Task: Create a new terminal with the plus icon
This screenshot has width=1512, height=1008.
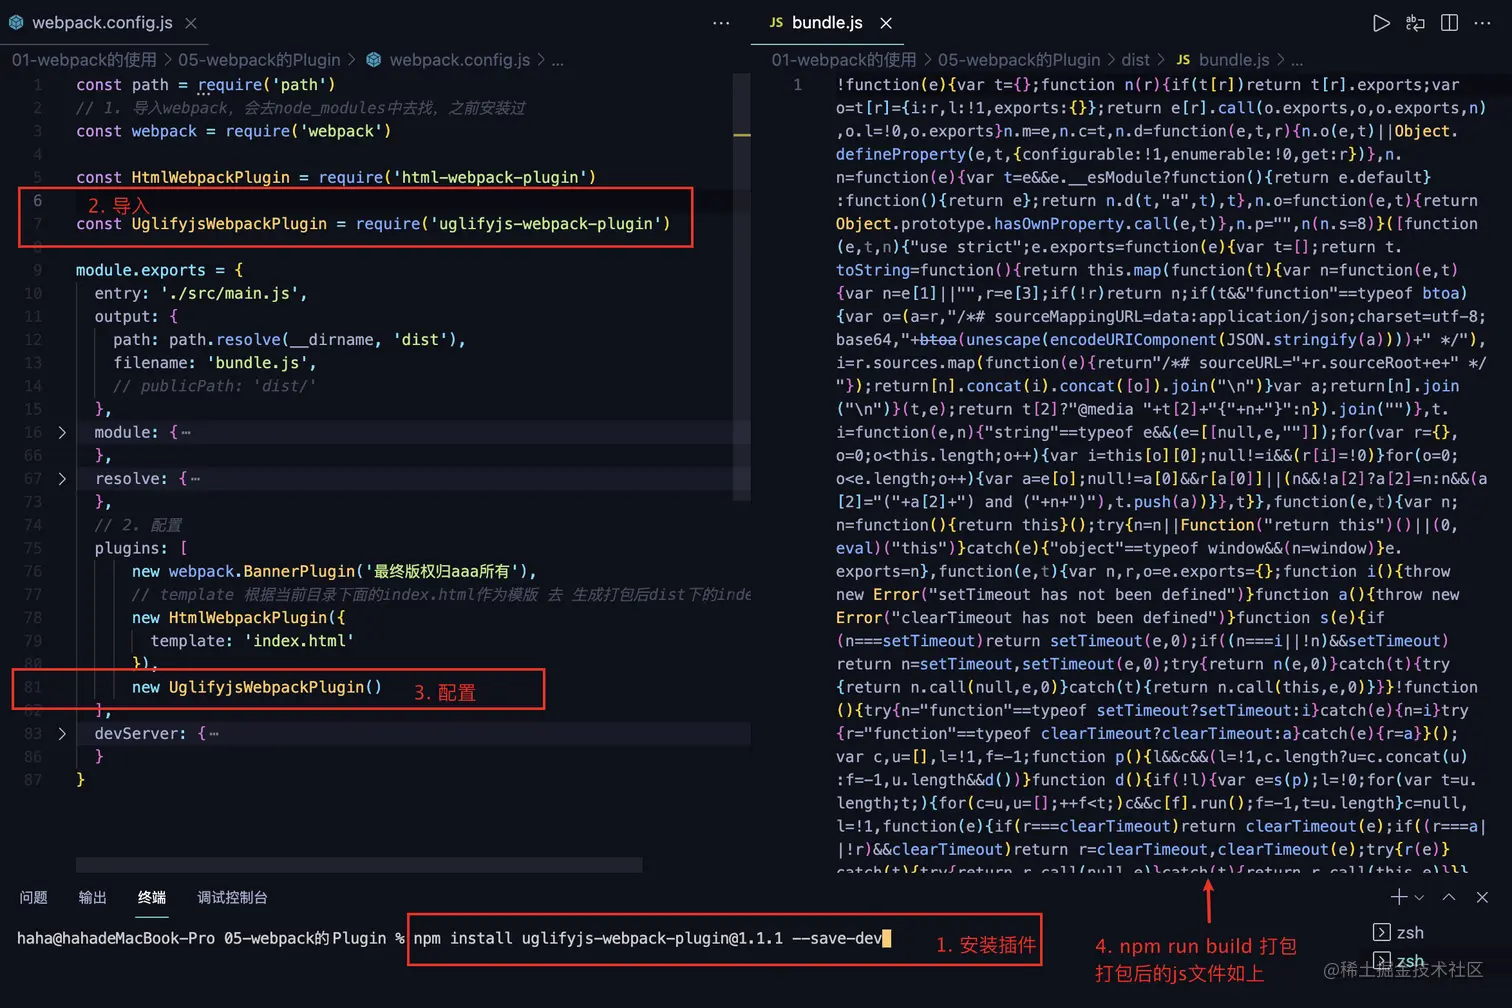Action: coord(1399,897)
